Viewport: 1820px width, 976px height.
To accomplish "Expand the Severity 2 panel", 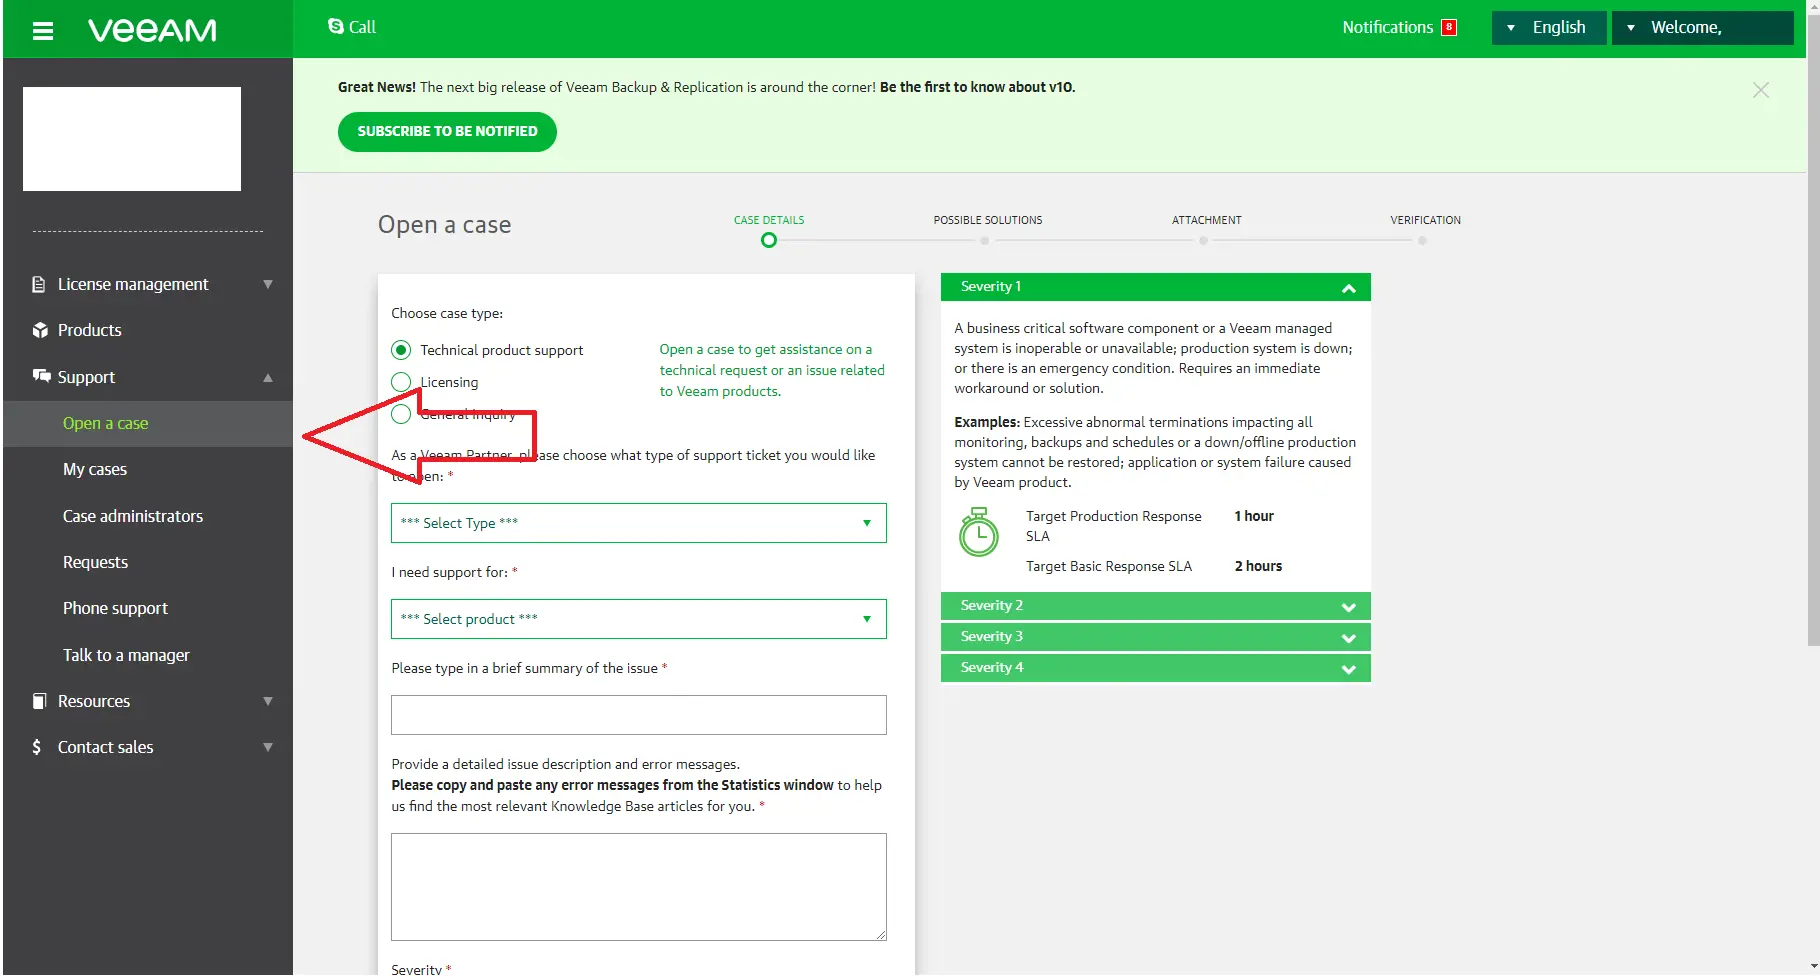I will coord(1156,606).
